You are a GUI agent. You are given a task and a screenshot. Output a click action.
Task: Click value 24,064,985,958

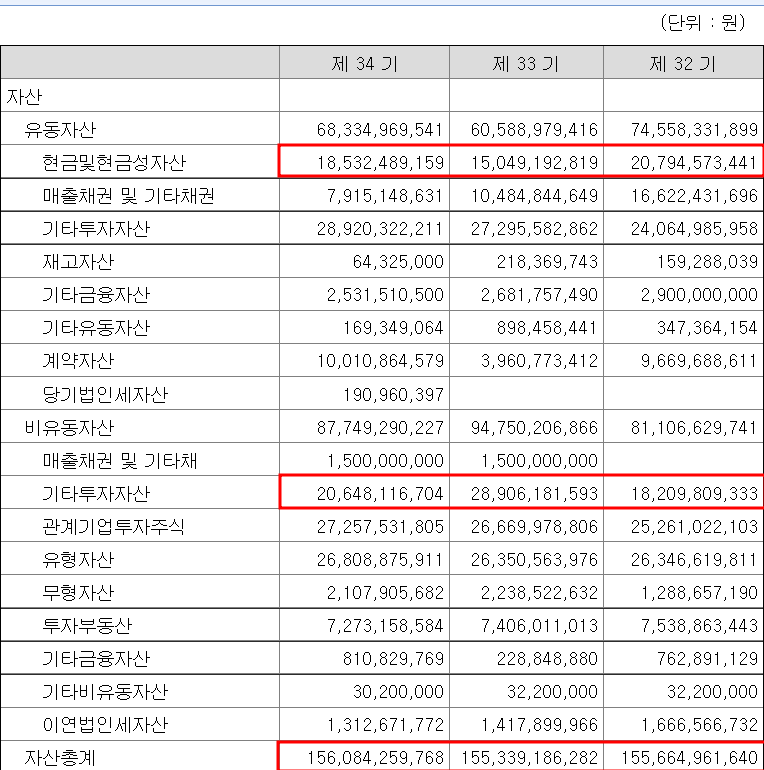(x=694, y=229)
